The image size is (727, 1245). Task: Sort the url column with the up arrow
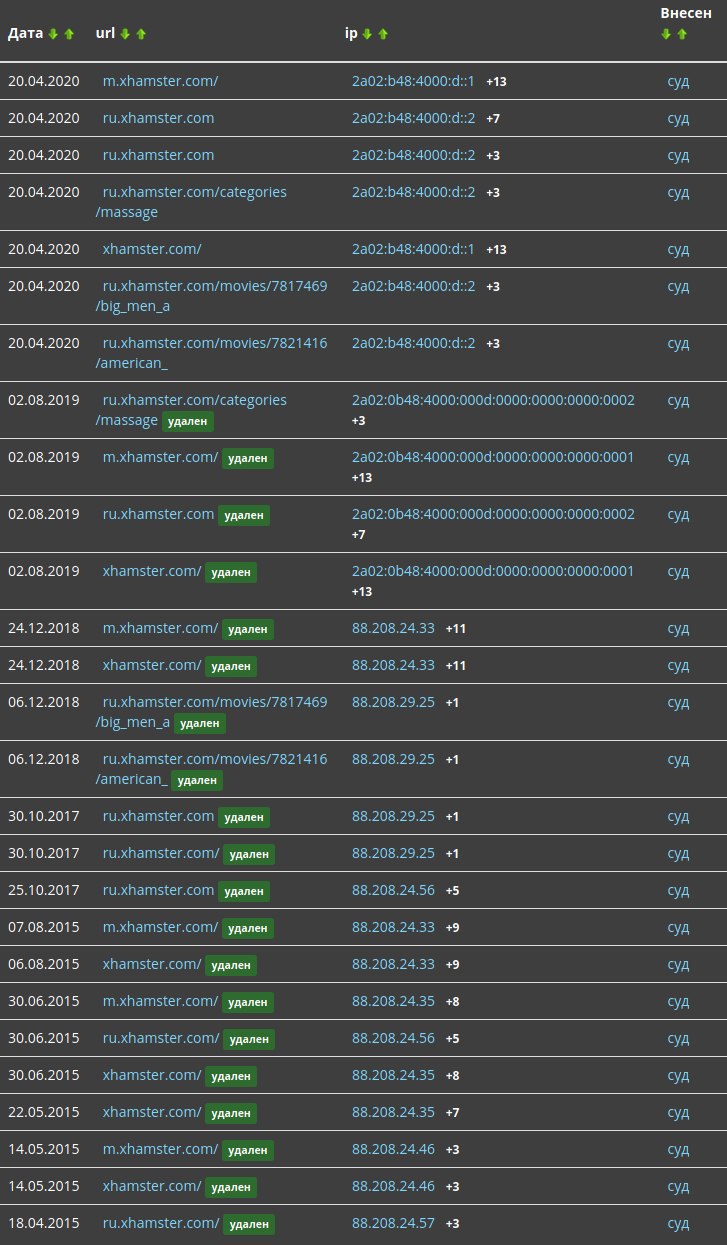pos(141,34)
